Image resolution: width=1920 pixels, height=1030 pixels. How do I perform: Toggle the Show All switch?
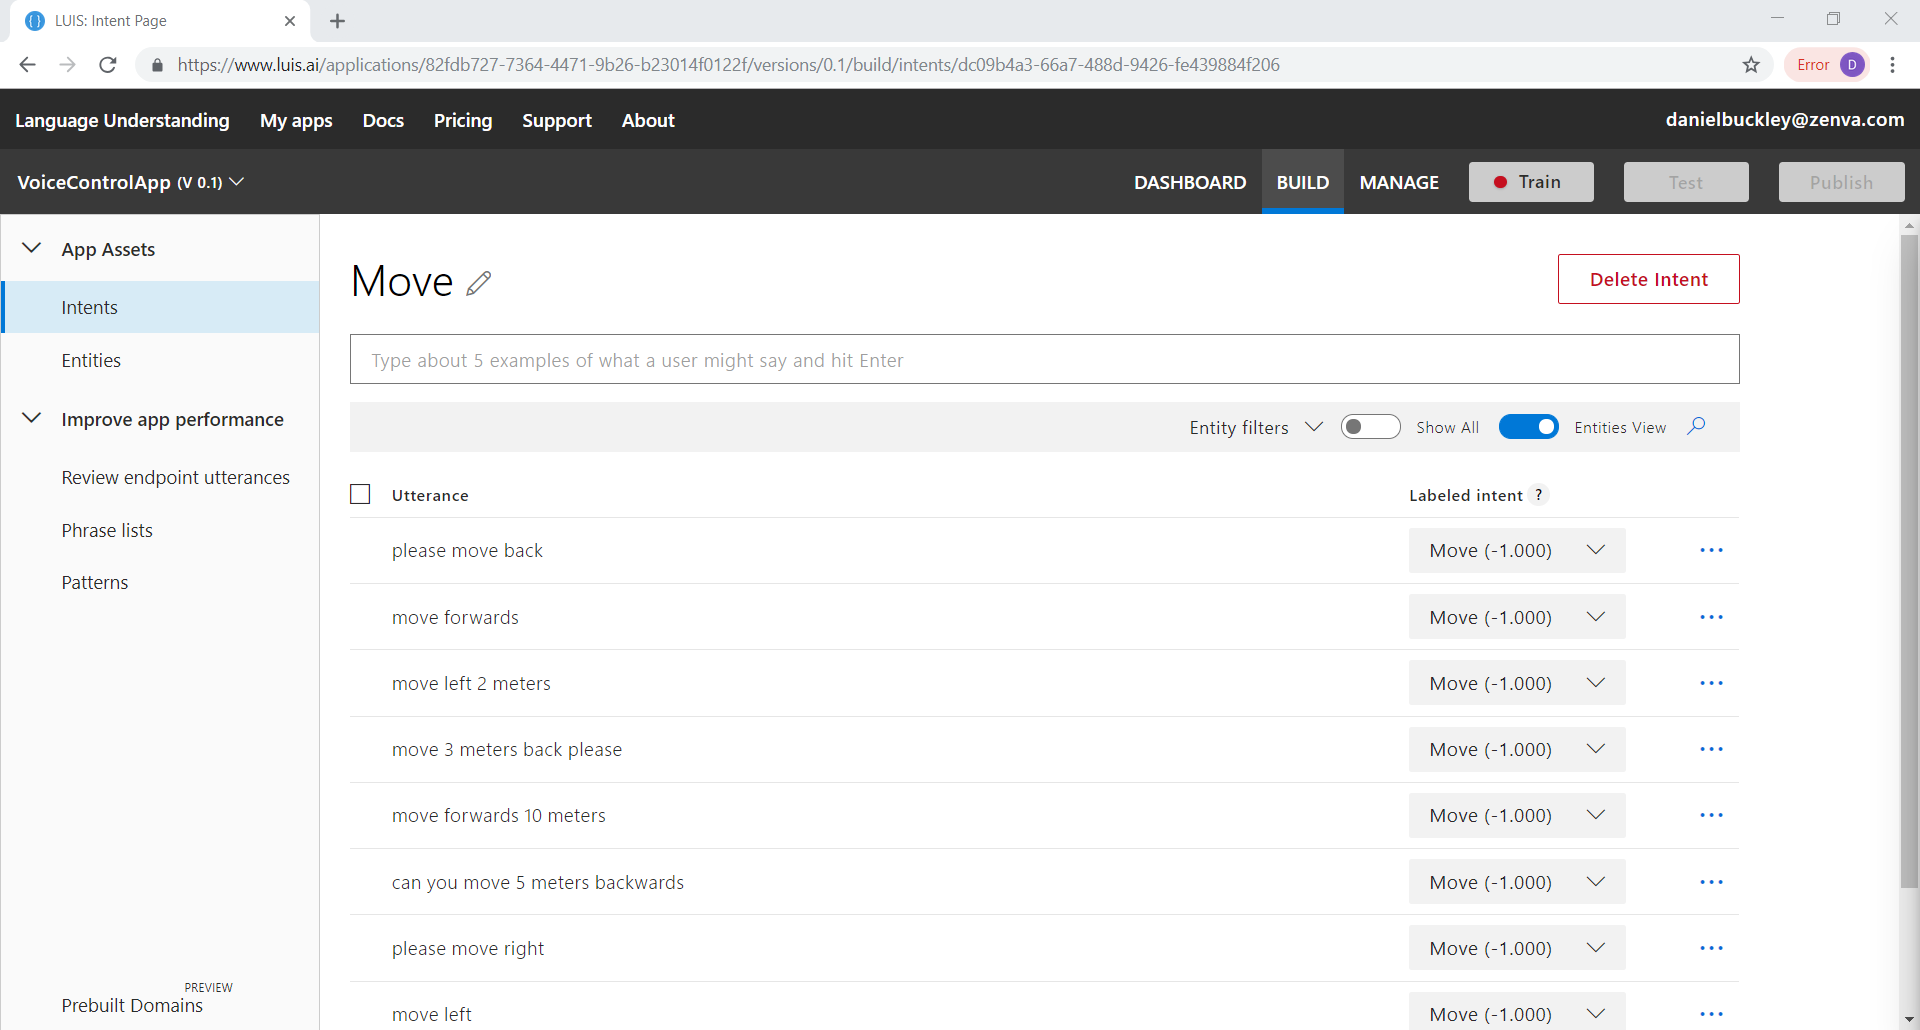point(1370,427)
